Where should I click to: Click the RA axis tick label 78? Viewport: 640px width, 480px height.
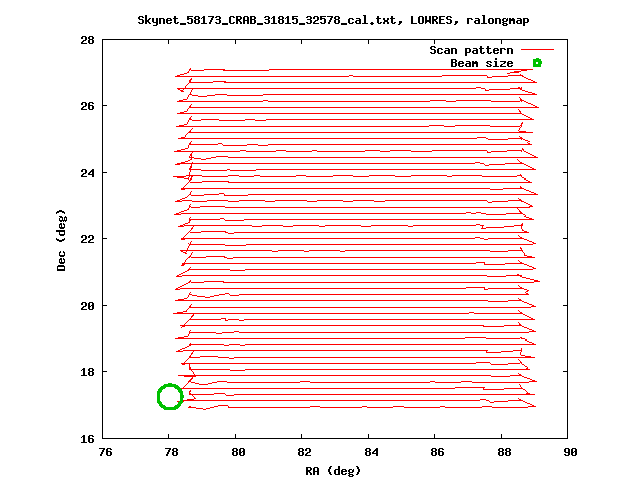tap(171, 452)
